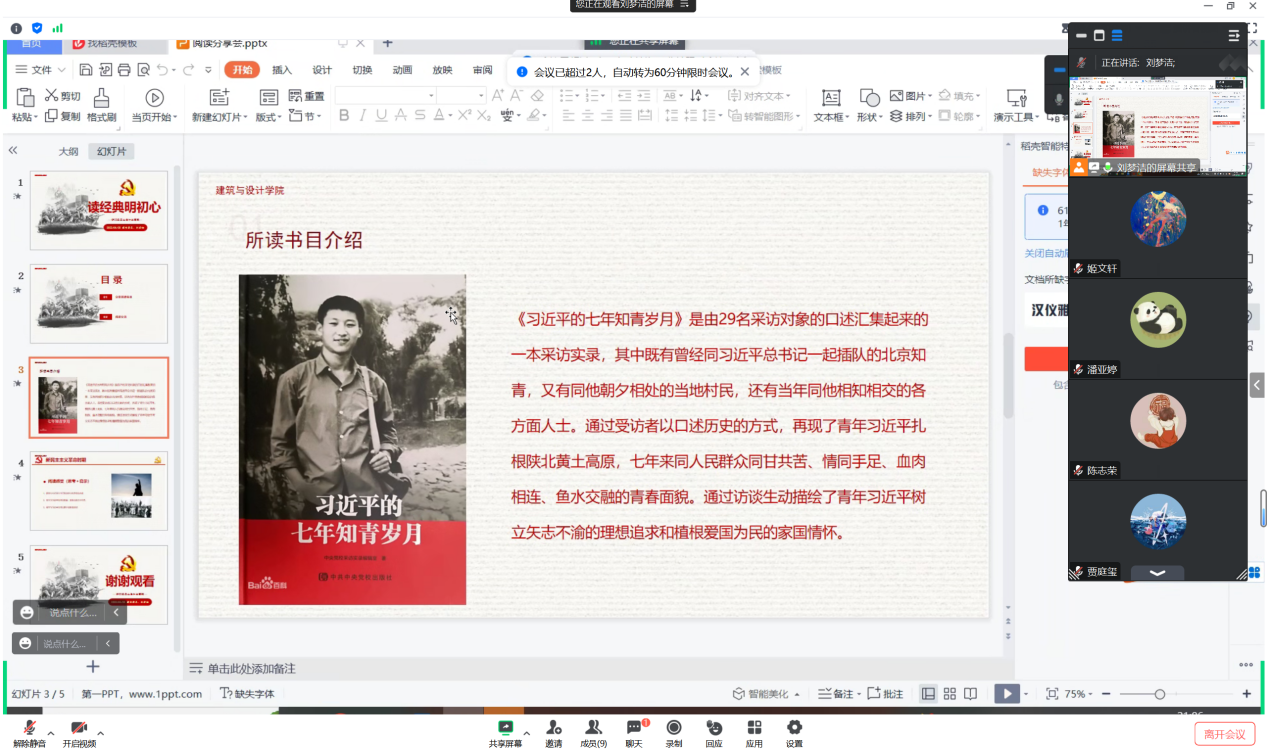Unmute microphone with 解除静音 button
This screenshot has height=753, width=1267.
click(30, 729)
